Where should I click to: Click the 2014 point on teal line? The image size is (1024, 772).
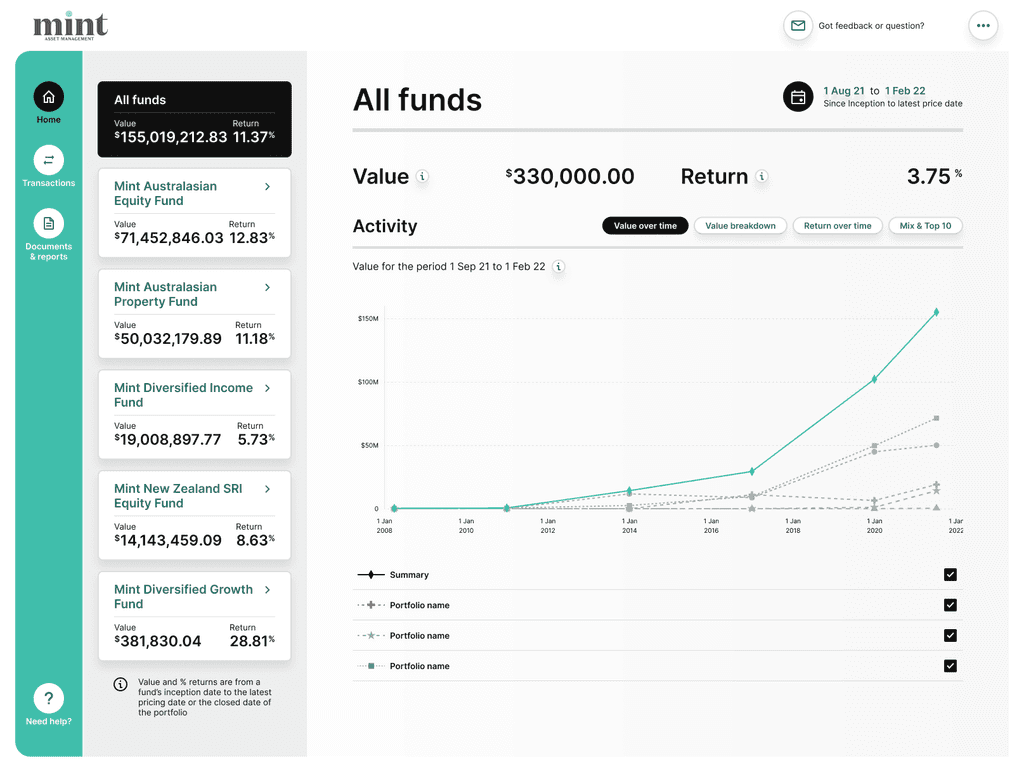(629, 491)
